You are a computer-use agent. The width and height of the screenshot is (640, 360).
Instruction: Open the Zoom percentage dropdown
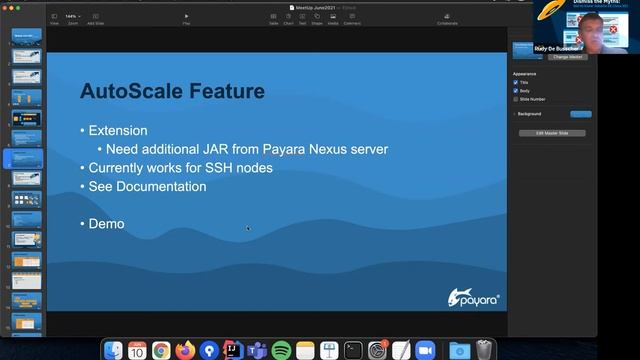click(x=73, y=16)
